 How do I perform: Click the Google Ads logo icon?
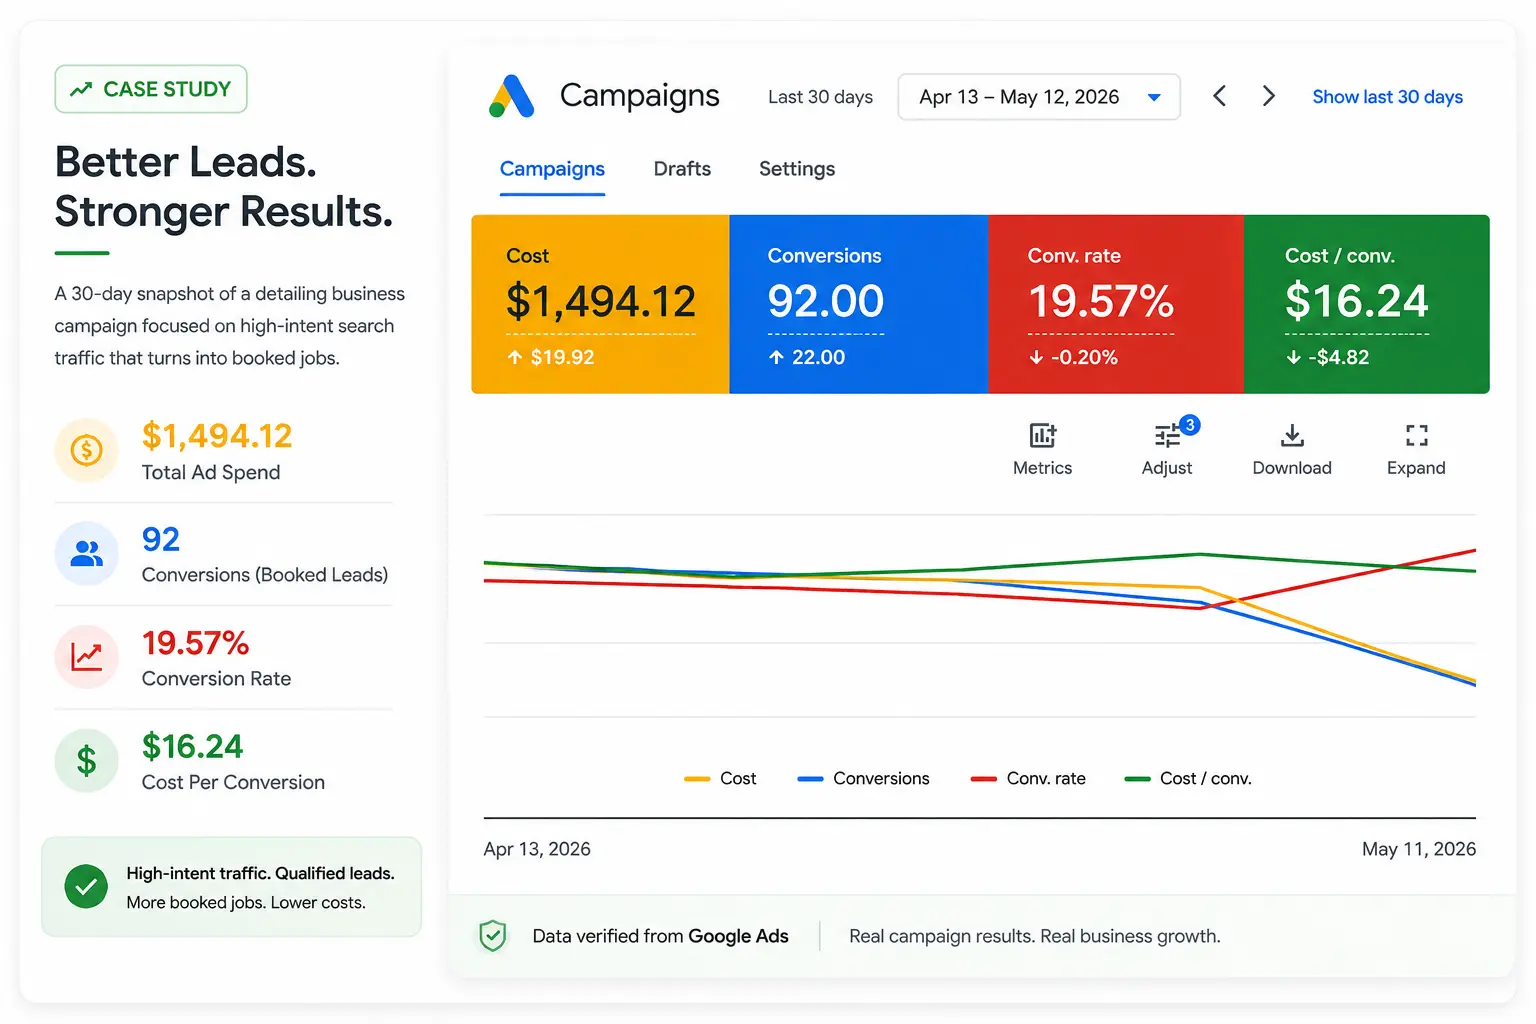(x=511, y=96)
